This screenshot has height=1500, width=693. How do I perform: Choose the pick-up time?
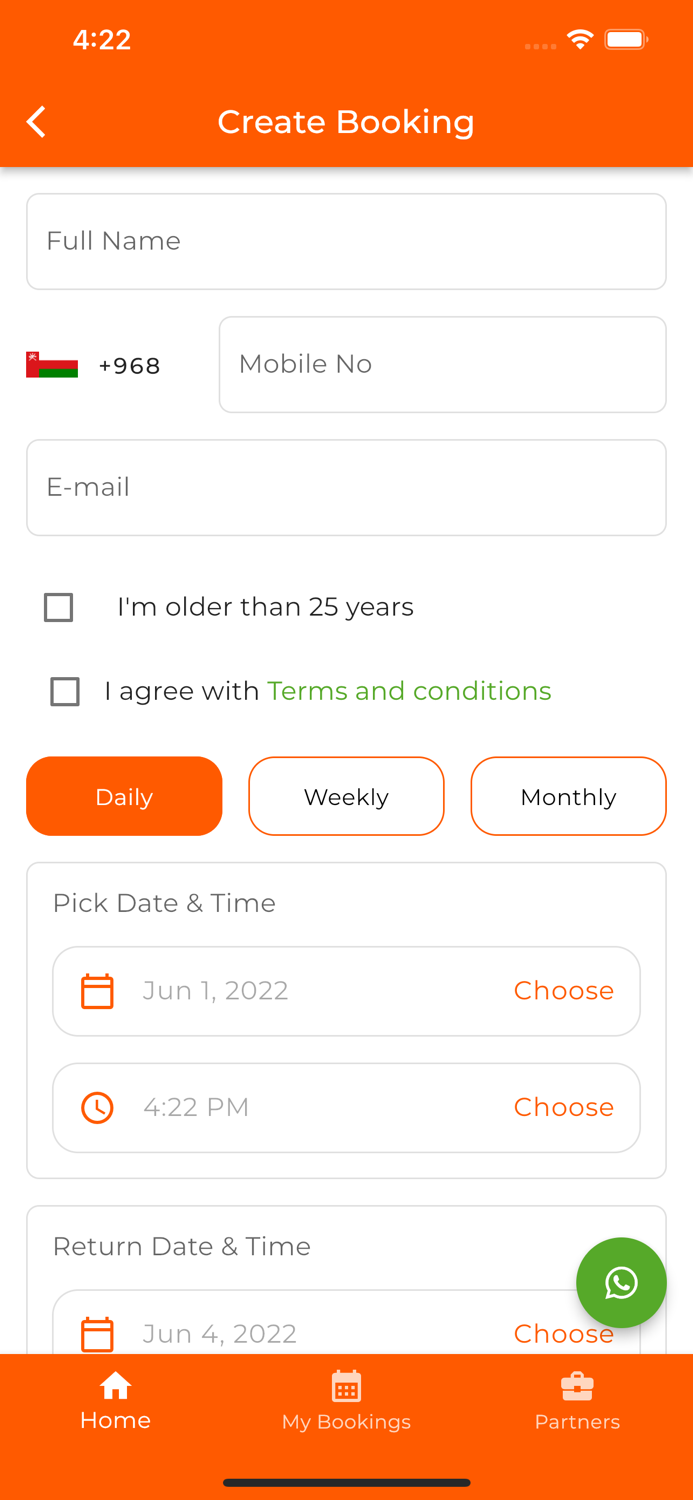[x=563, y=1107]
